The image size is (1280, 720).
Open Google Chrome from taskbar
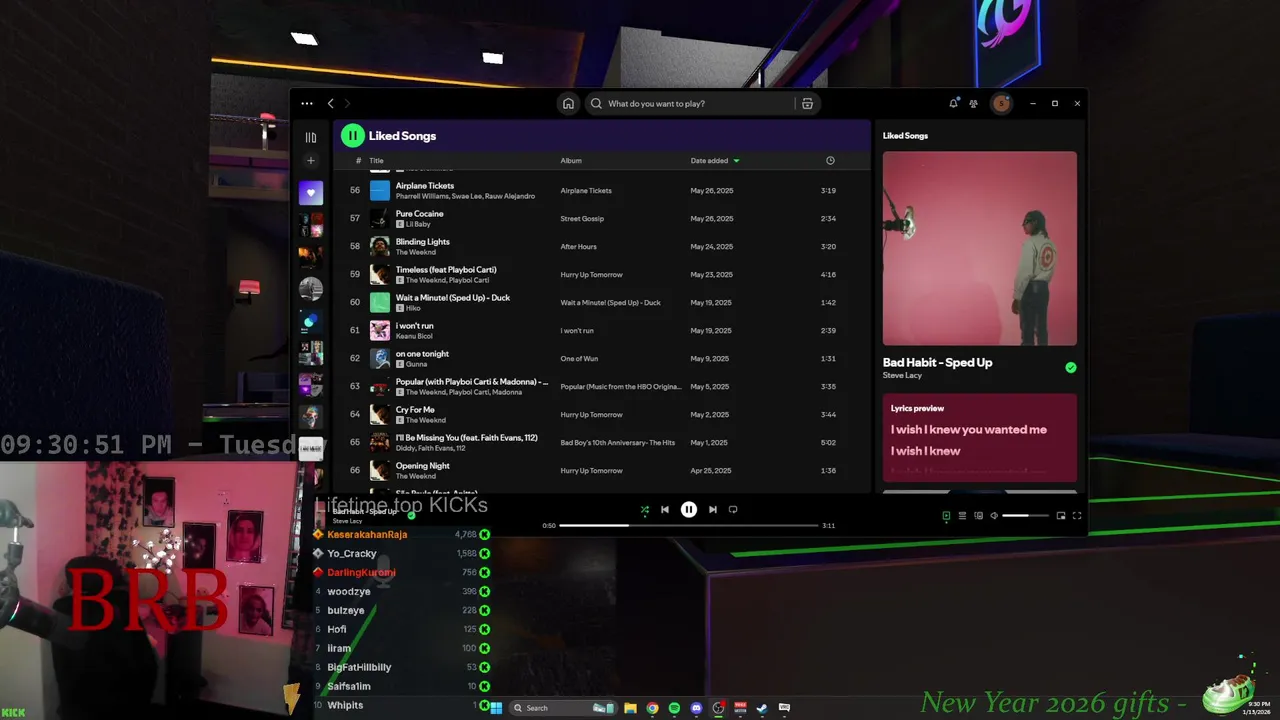click(652, 708)
